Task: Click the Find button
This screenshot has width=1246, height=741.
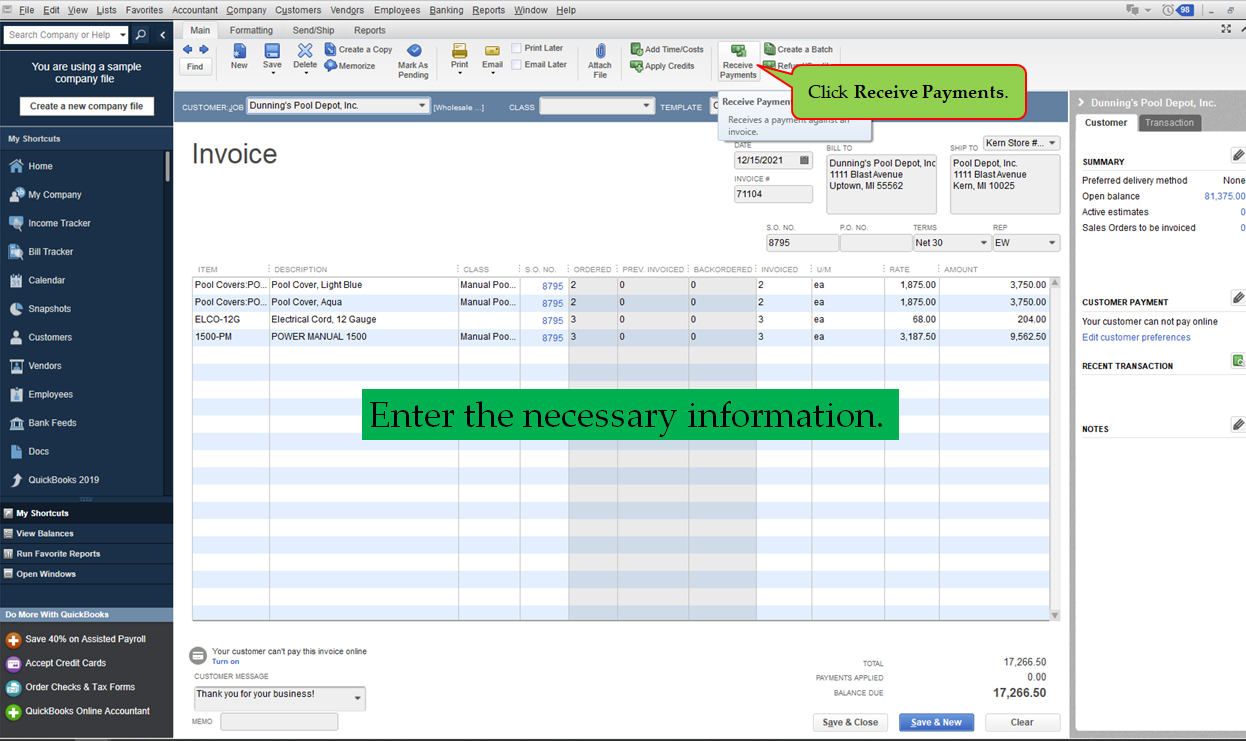Action: [x=195, y=67]
